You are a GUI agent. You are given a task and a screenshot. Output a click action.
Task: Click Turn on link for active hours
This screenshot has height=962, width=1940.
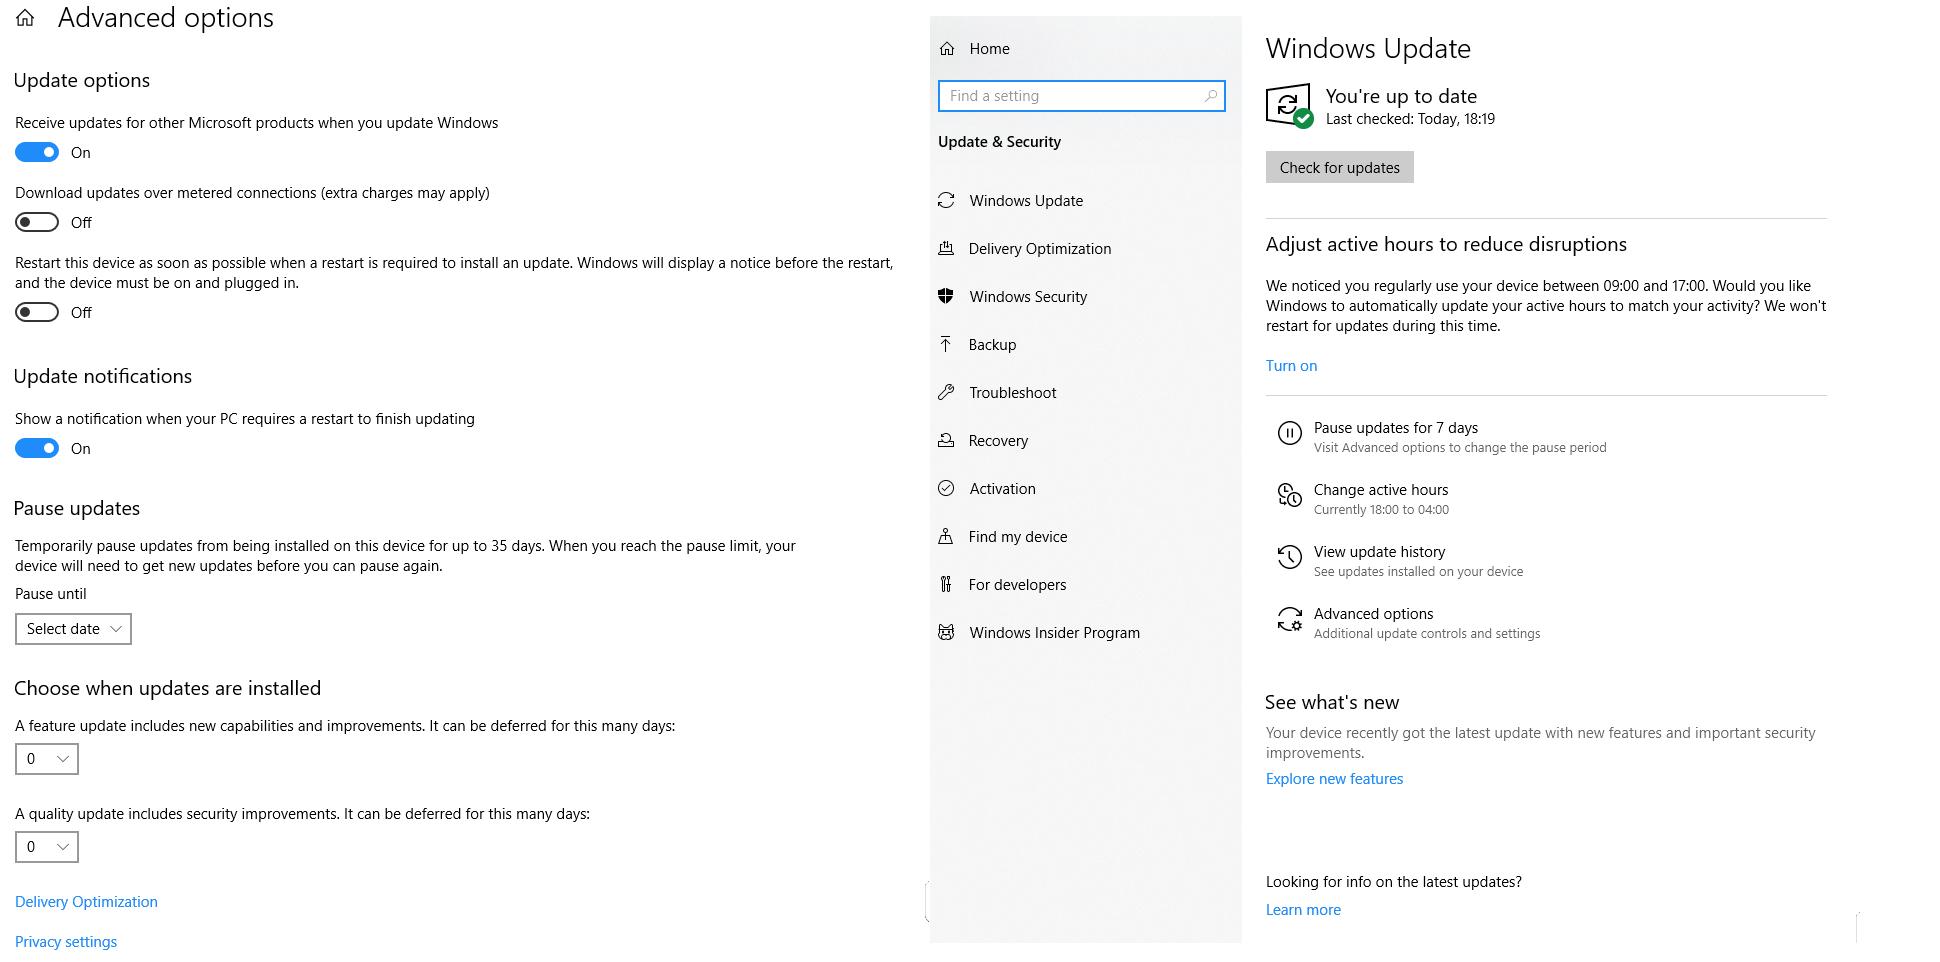1291,366
